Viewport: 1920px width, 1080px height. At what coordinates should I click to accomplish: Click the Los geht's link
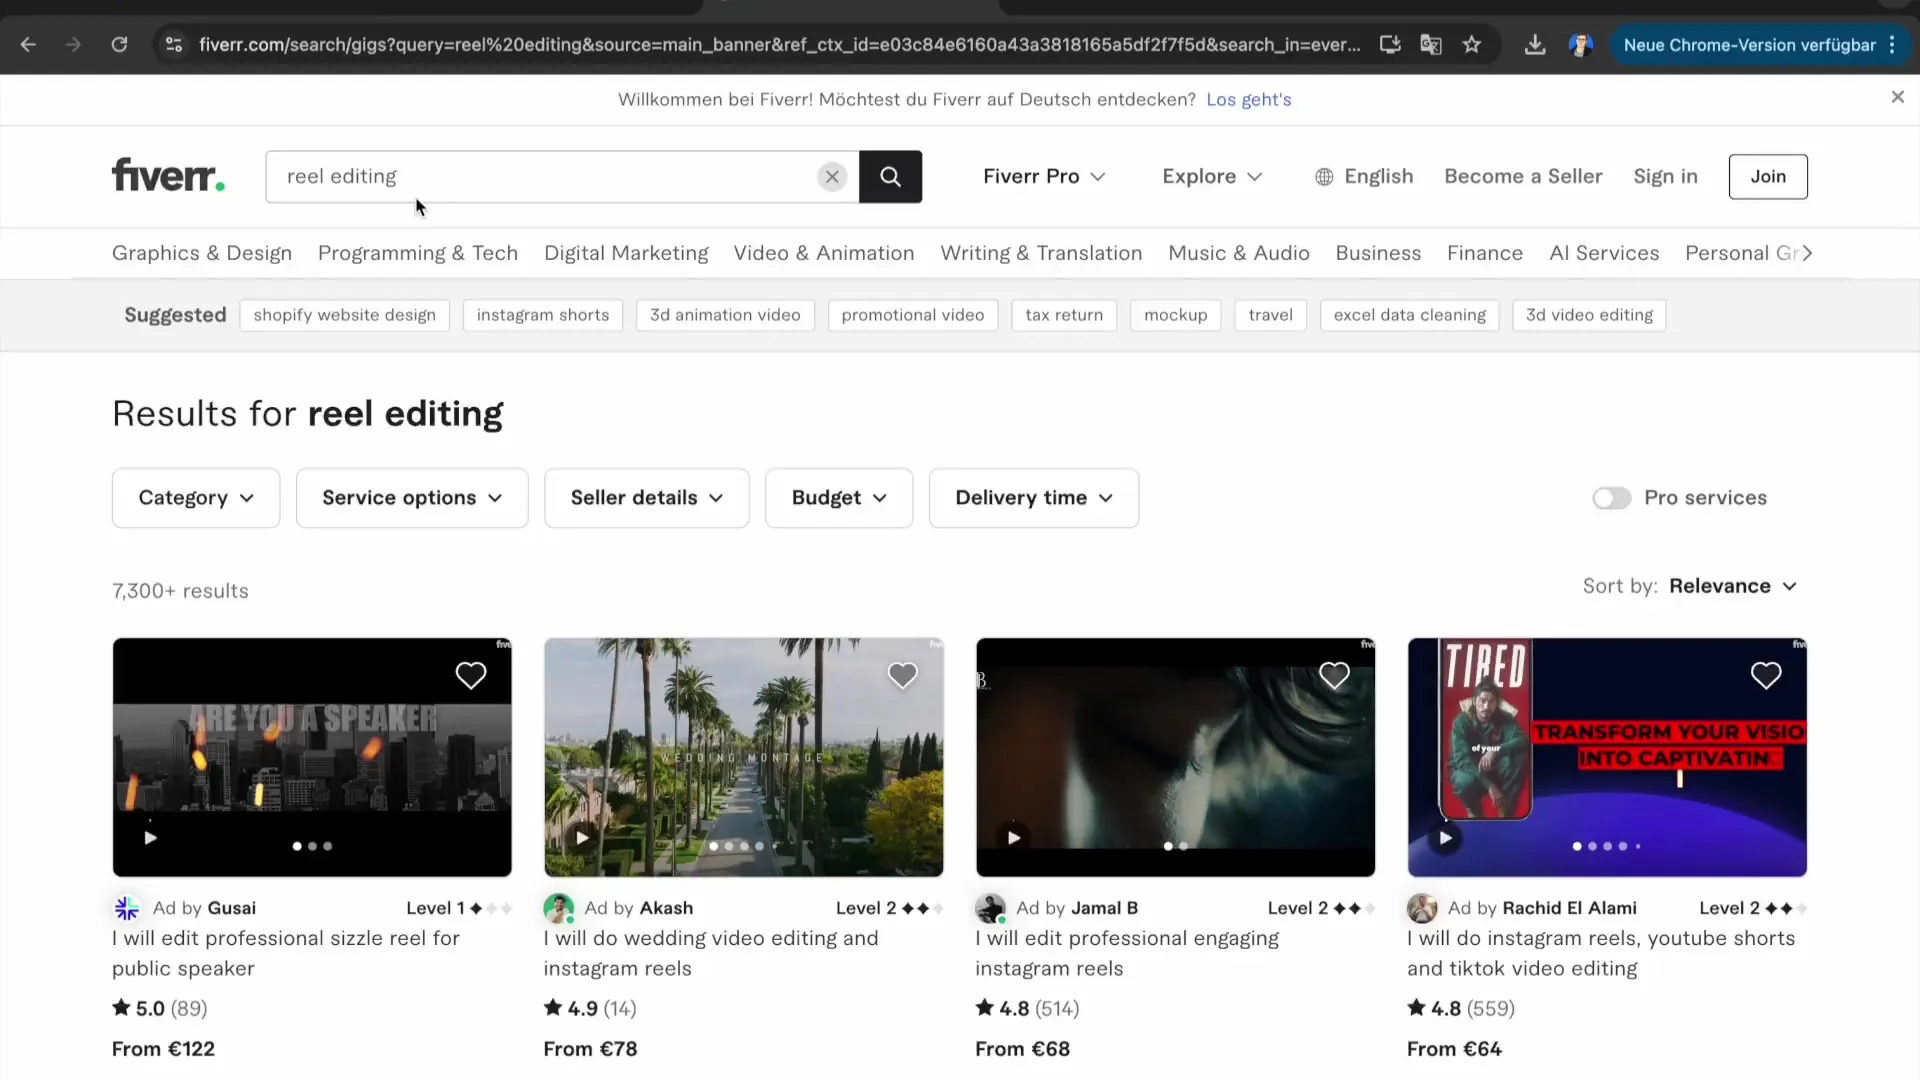click(x=1249, y=99)
